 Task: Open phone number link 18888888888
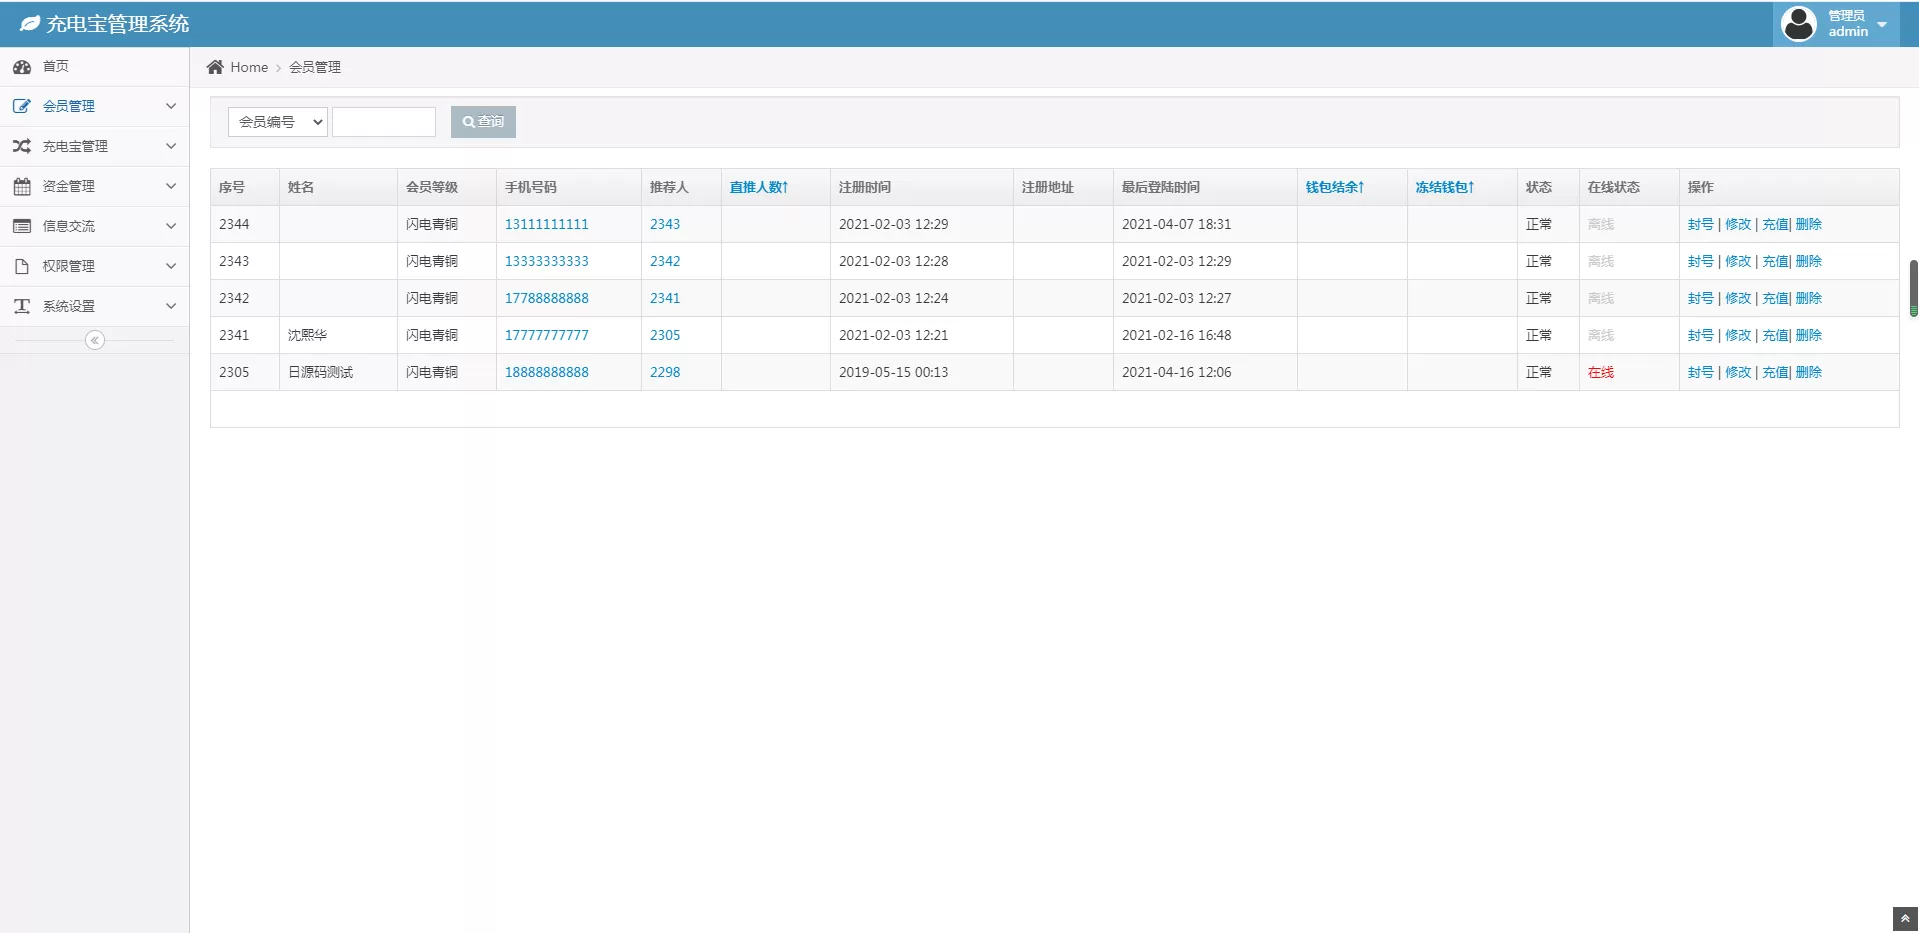click(546, 372)
